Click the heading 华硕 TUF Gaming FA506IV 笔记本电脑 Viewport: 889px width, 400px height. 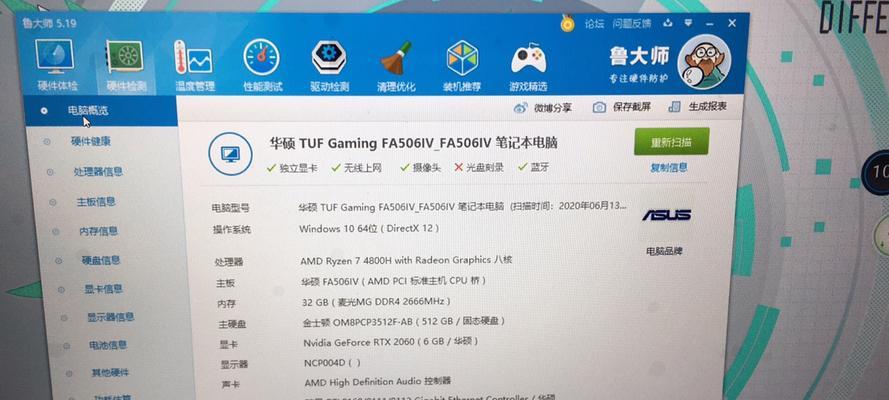(x=414, y=143)
